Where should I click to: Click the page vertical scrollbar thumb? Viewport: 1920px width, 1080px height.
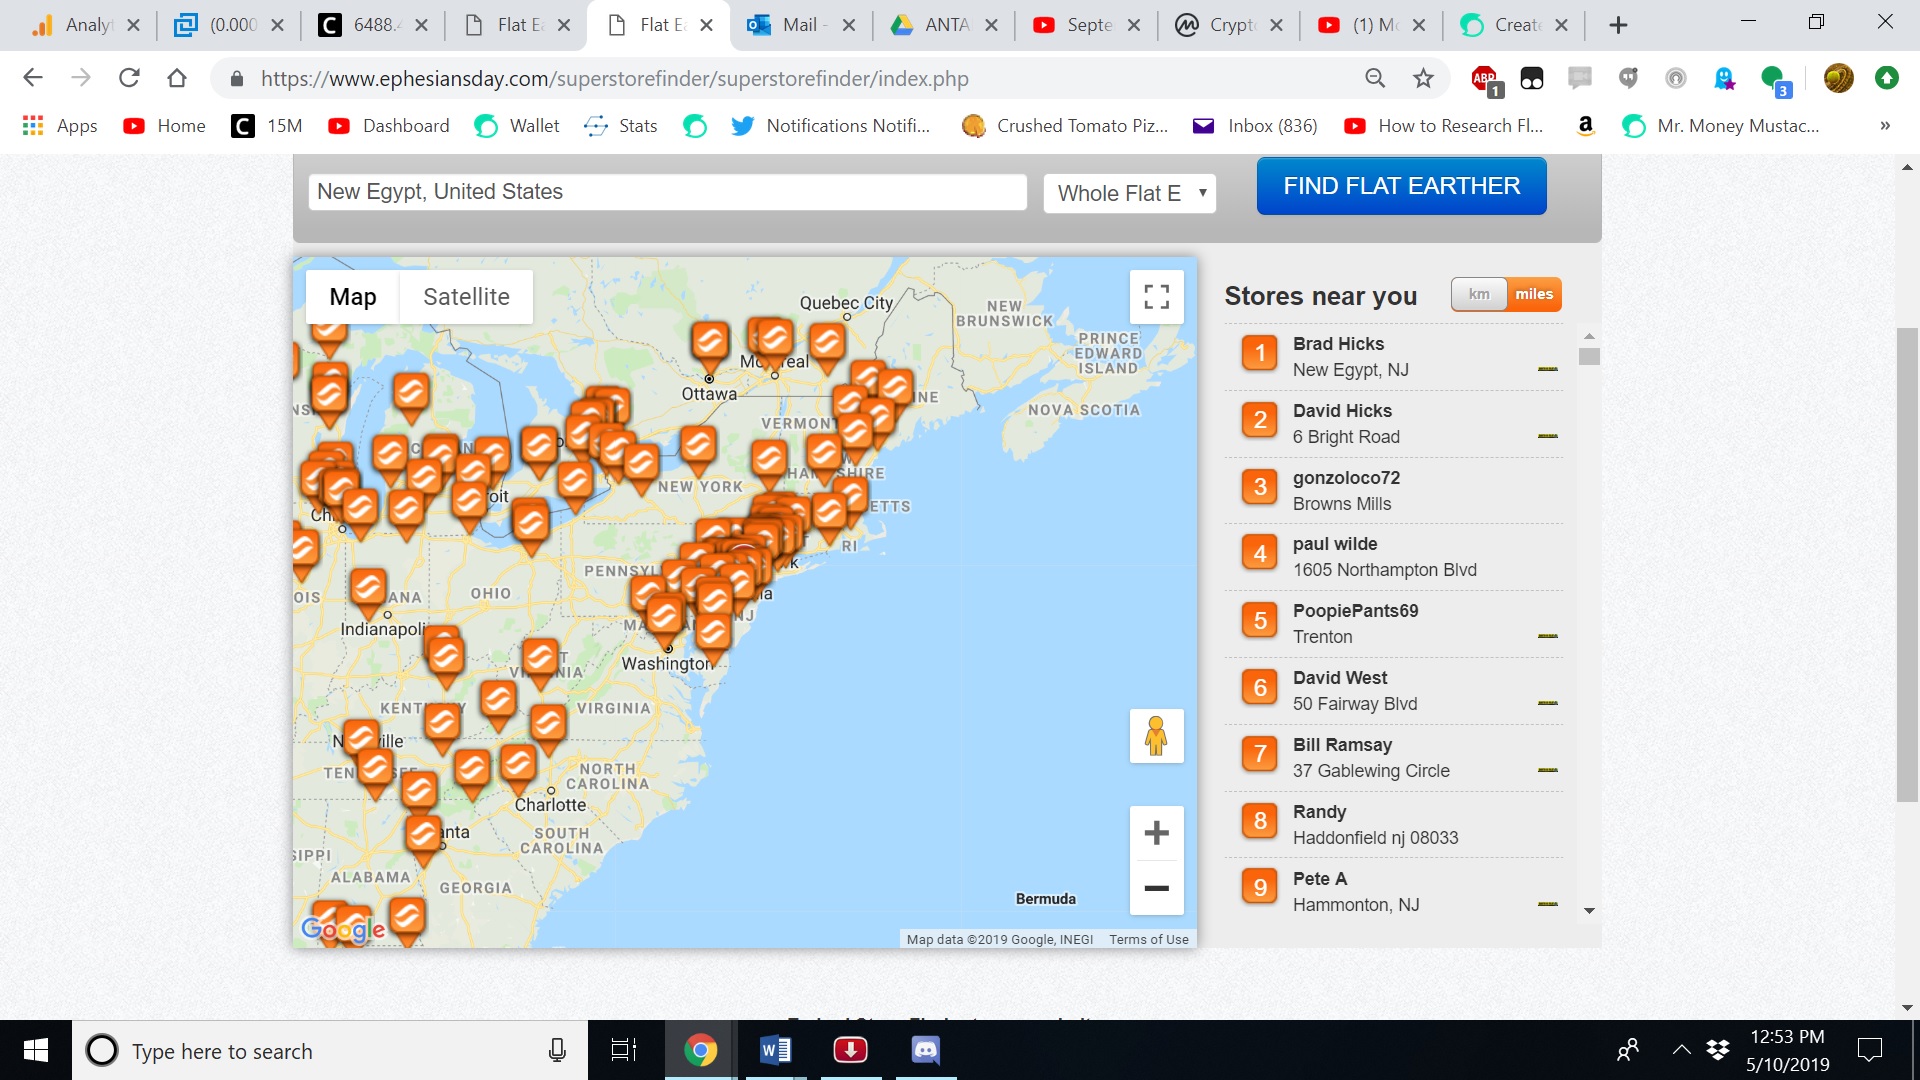(x=1907, y=565)
